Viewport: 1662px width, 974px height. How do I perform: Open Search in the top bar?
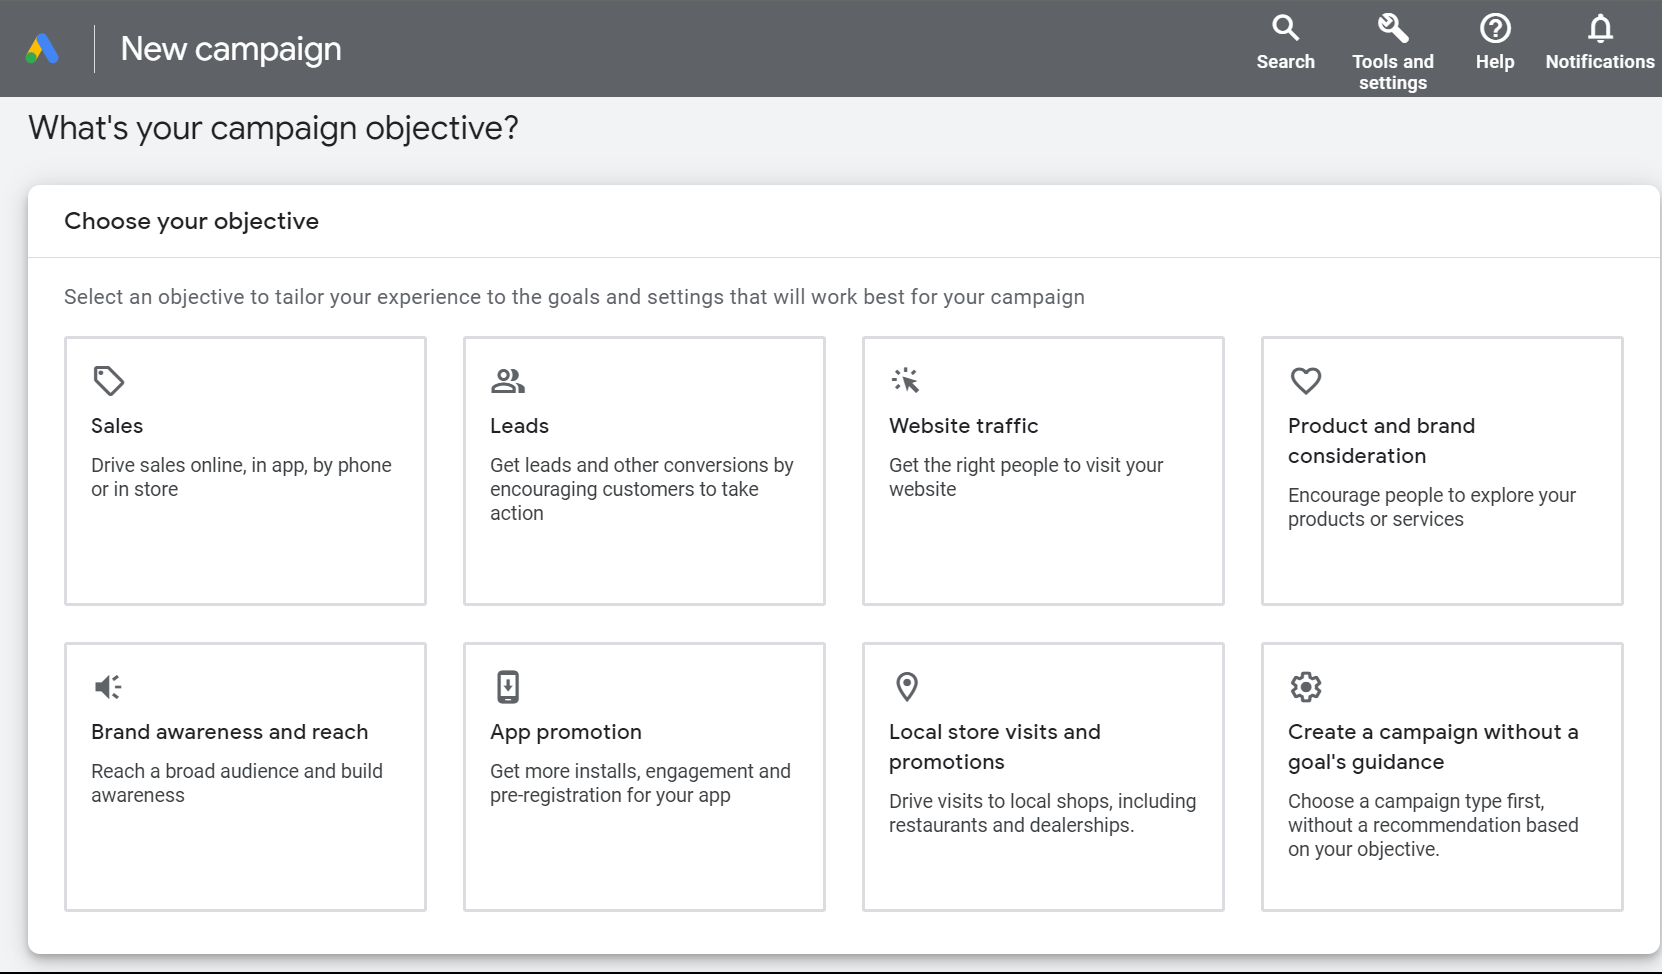tap(1285, 42)
